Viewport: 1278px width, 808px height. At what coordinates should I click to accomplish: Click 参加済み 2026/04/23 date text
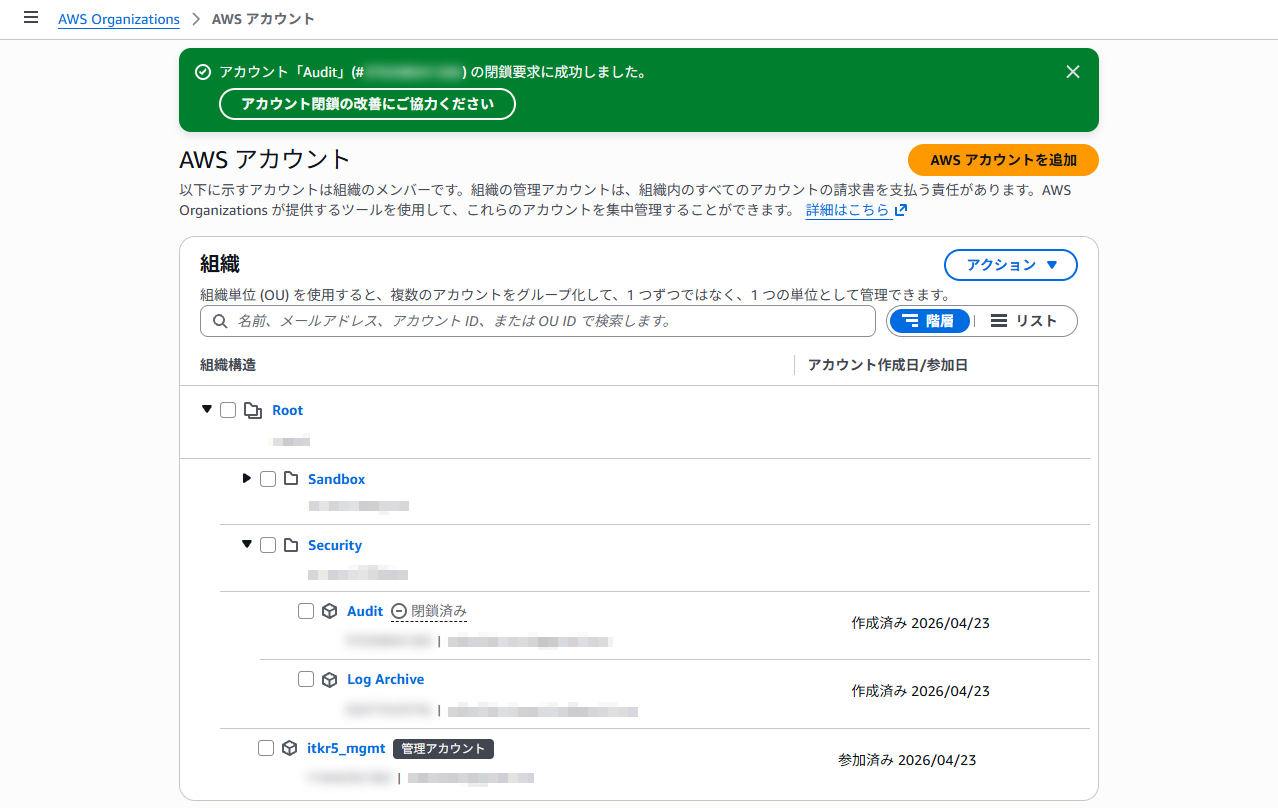pyautogui.click(x=907, y=760)
